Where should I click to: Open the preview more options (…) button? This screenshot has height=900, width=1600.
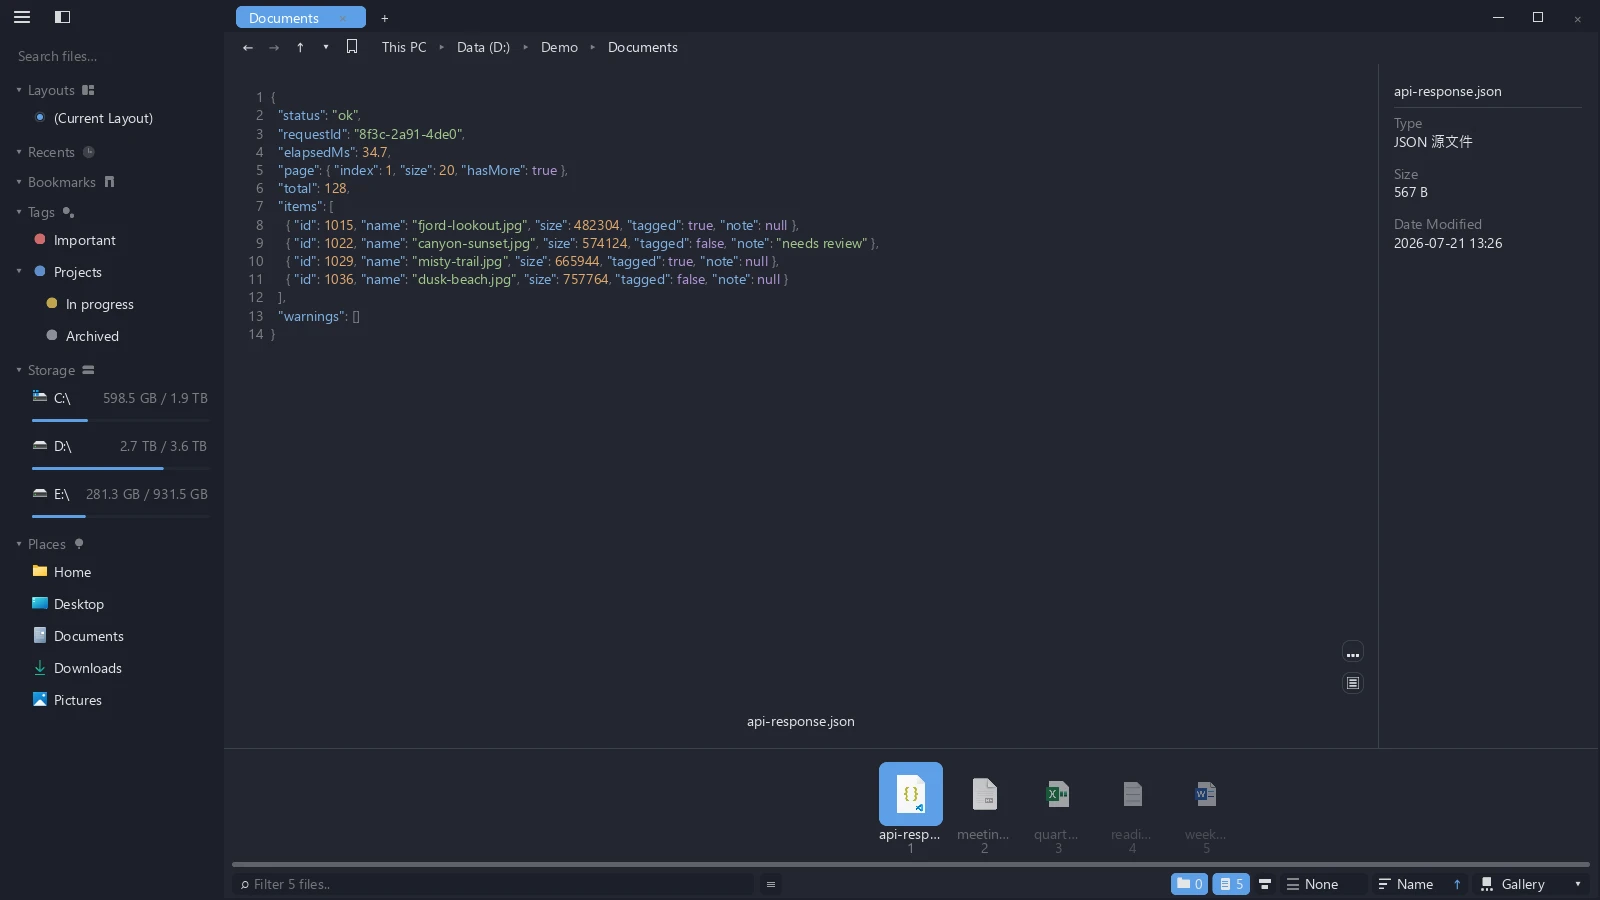tap(1353, 653)
